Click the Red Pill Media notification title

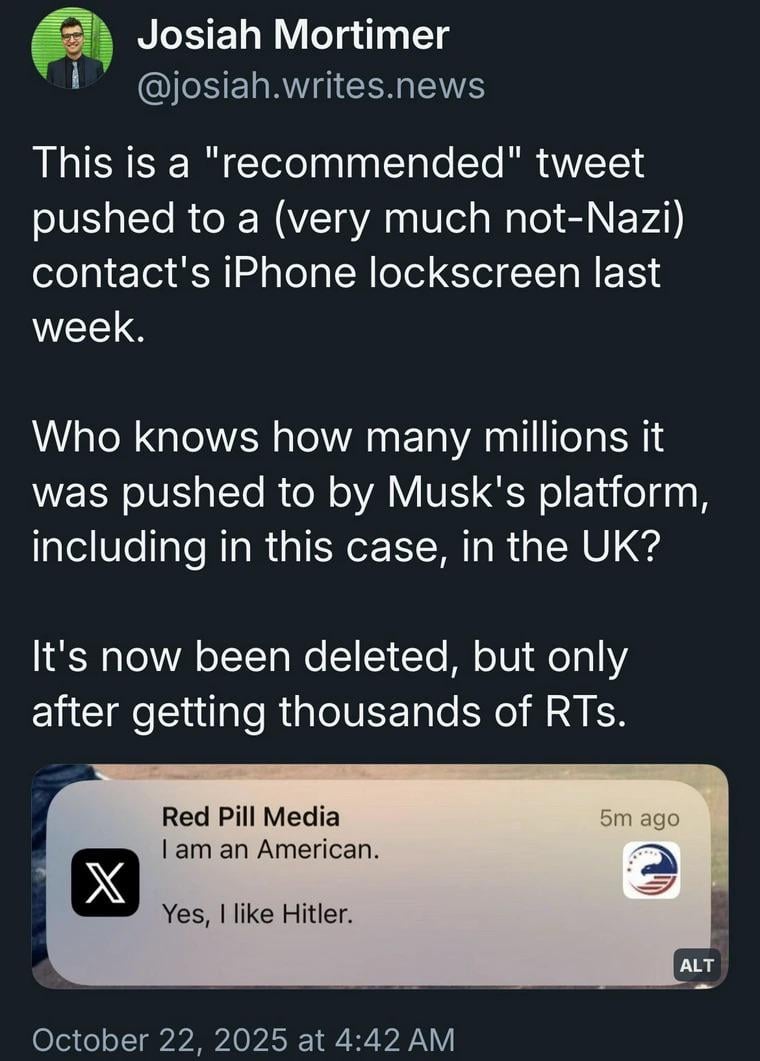click(x=250, y=817)
